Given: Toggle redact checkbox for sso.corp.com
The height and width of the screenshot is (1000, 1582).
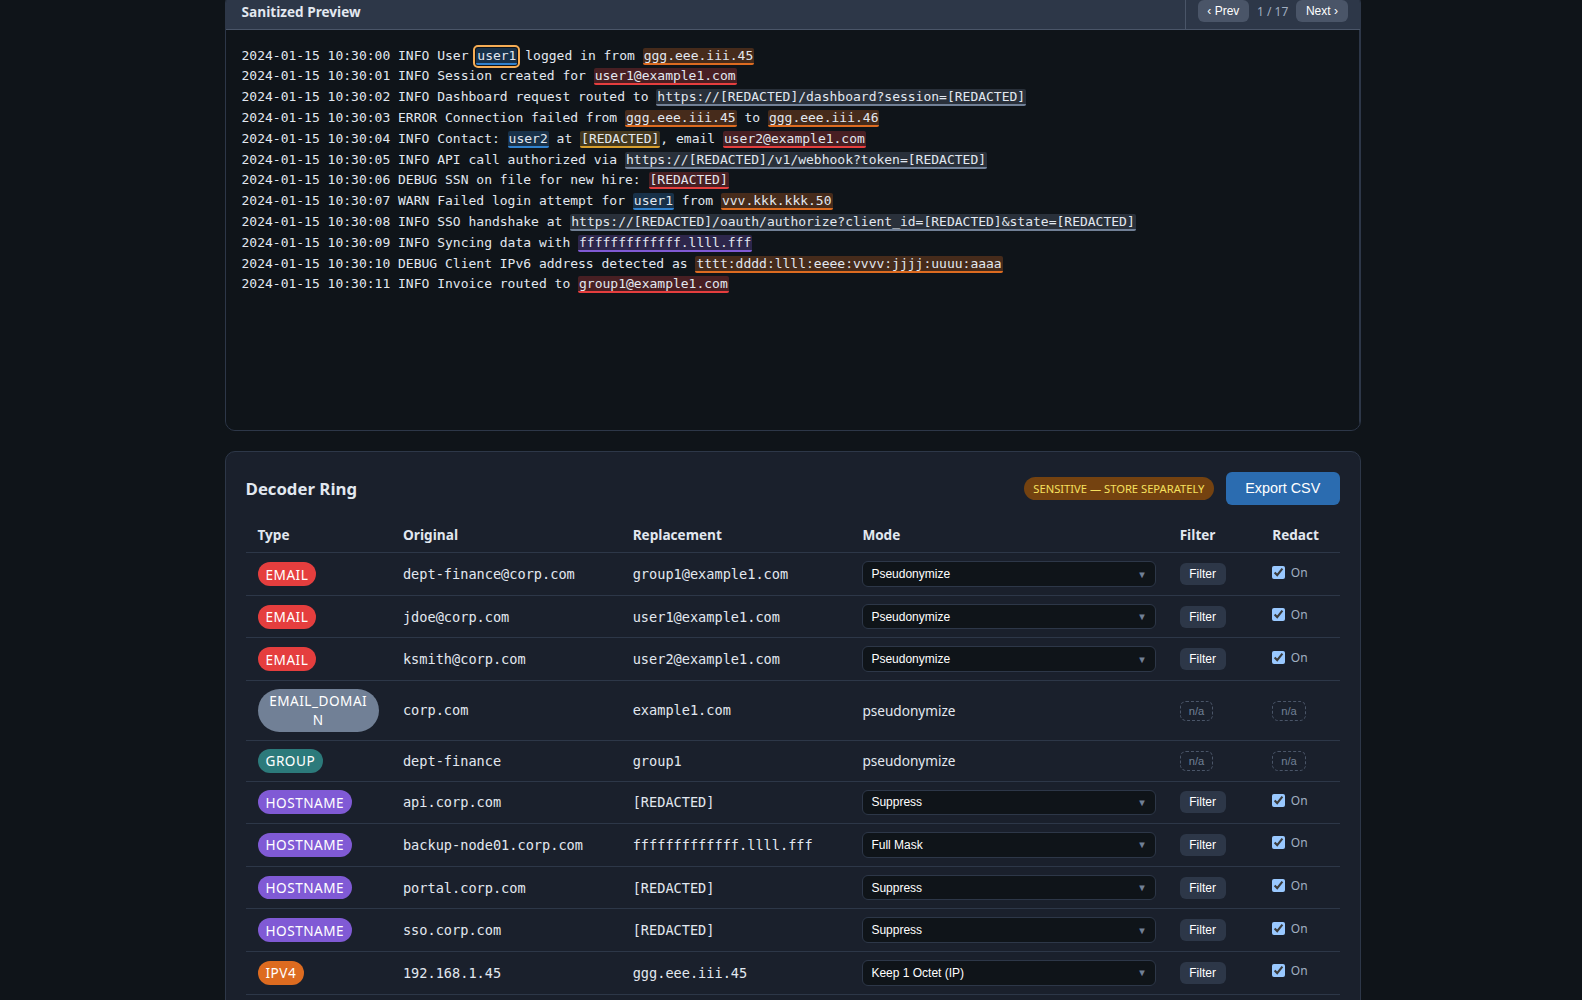Looking at the screenshot, I should click(x=1278, y=929).
